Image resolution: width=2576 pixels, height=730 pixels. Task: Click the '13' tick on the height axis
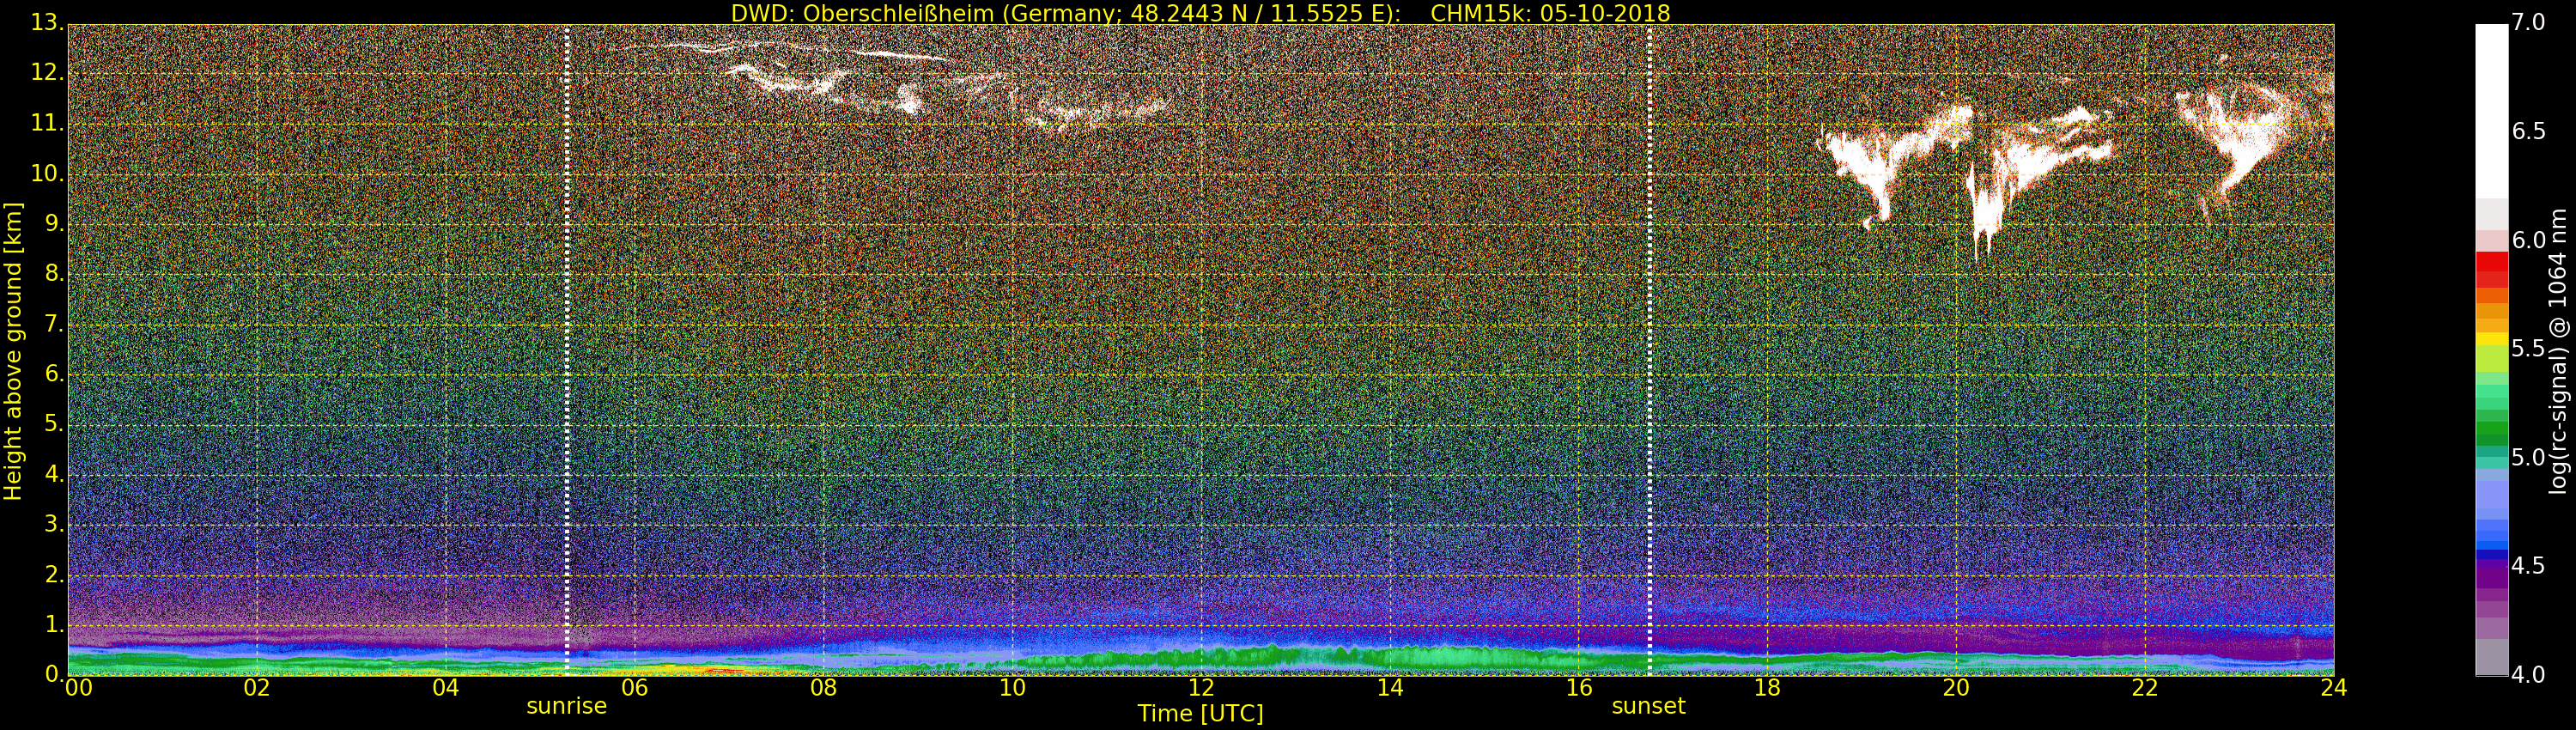coord(46,22)
